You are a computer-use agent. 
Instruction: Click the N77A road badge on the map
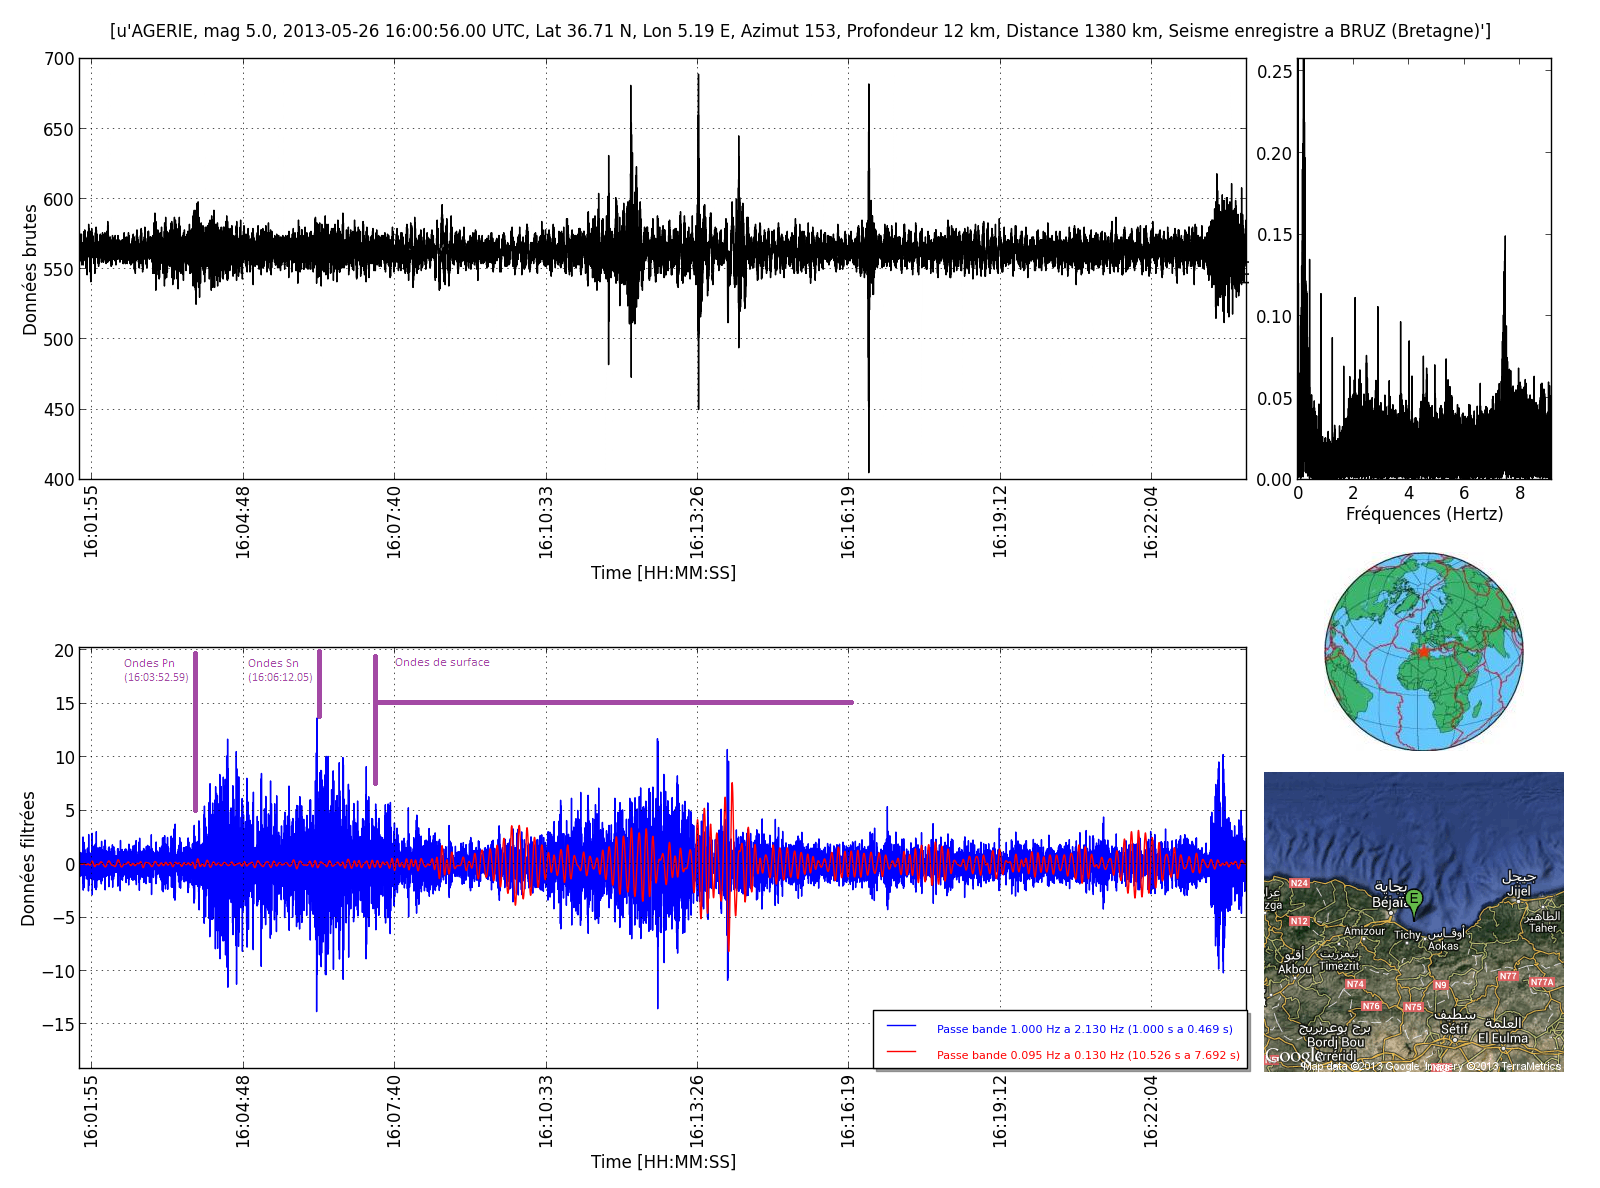pyautogui.click(x=1542, y=982)
